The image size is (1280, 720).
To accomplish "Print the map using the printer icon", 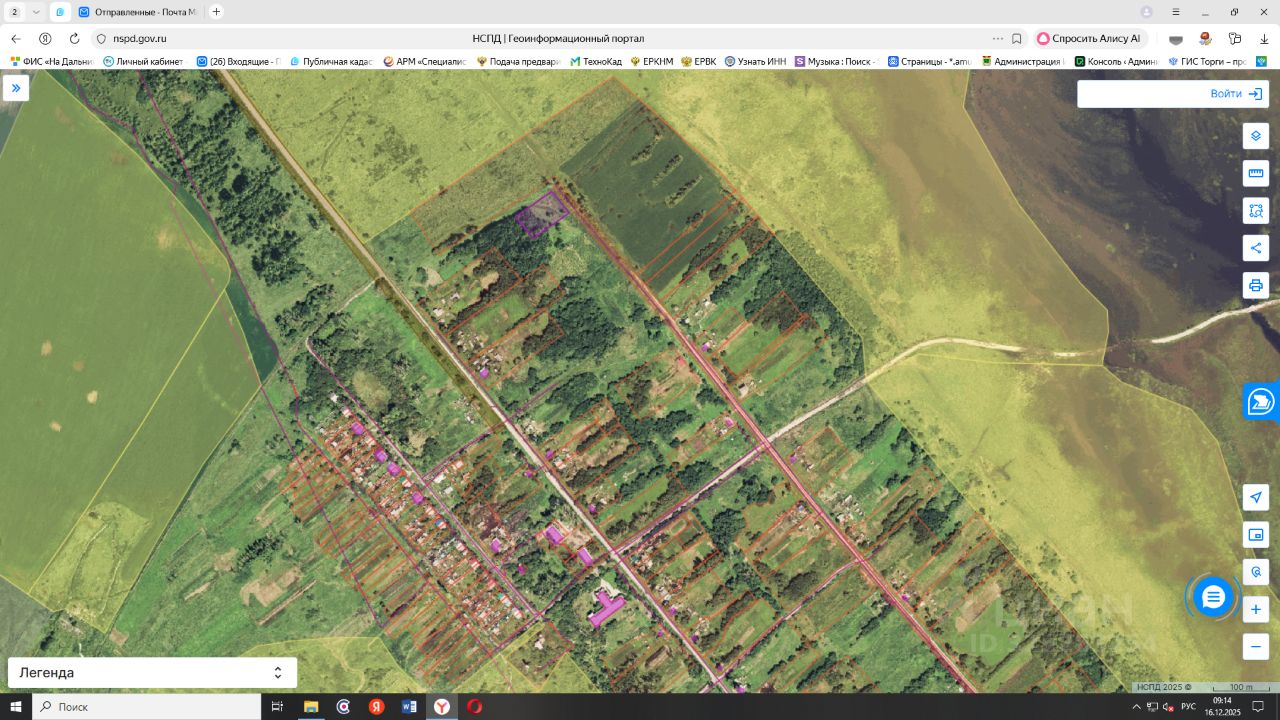I will point(1255,285).
